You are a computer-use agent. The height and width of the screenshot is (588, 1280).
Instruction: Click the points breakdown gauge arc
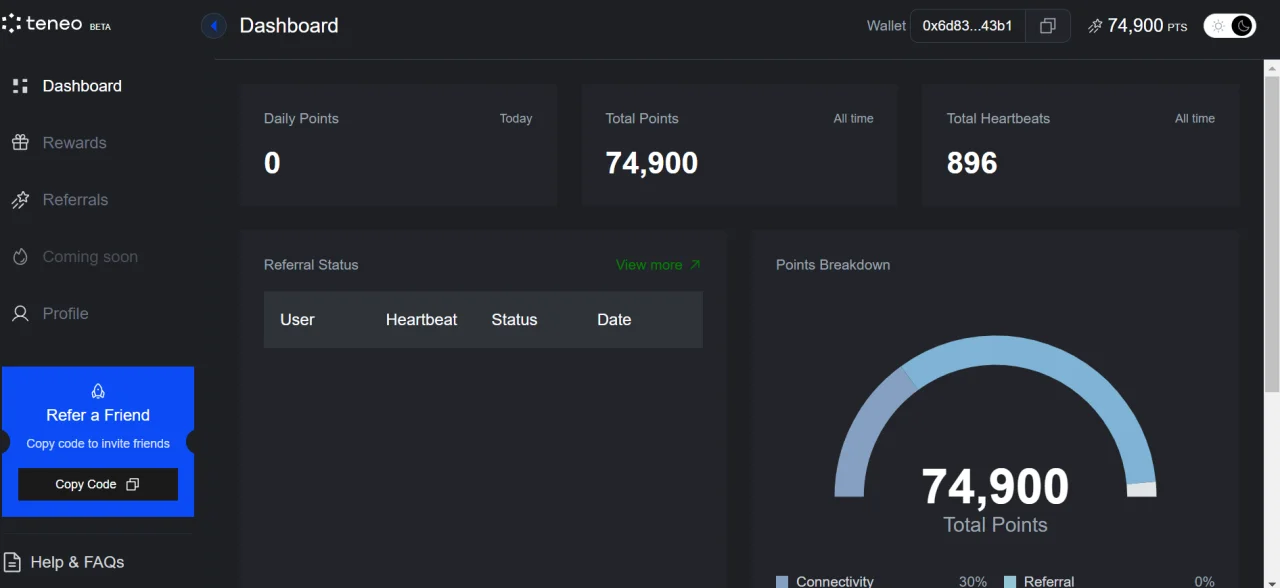coord(995,350)
